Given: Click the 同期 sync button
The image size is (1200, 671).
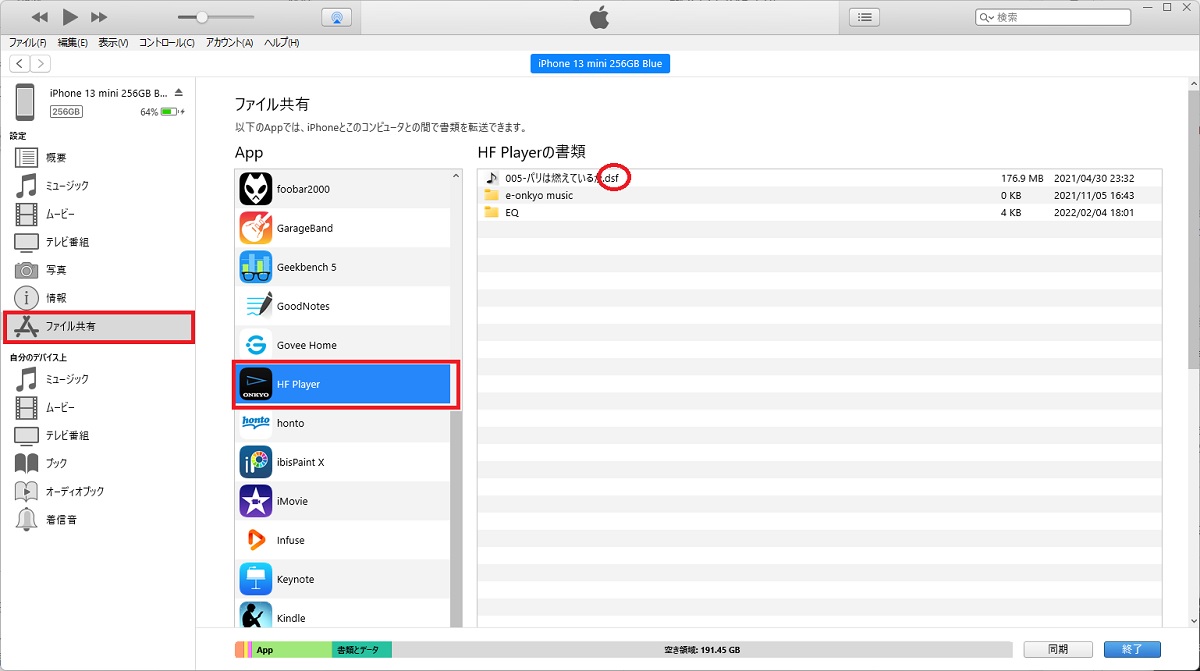Looking at the screenshot, I should click(1058, 649).
